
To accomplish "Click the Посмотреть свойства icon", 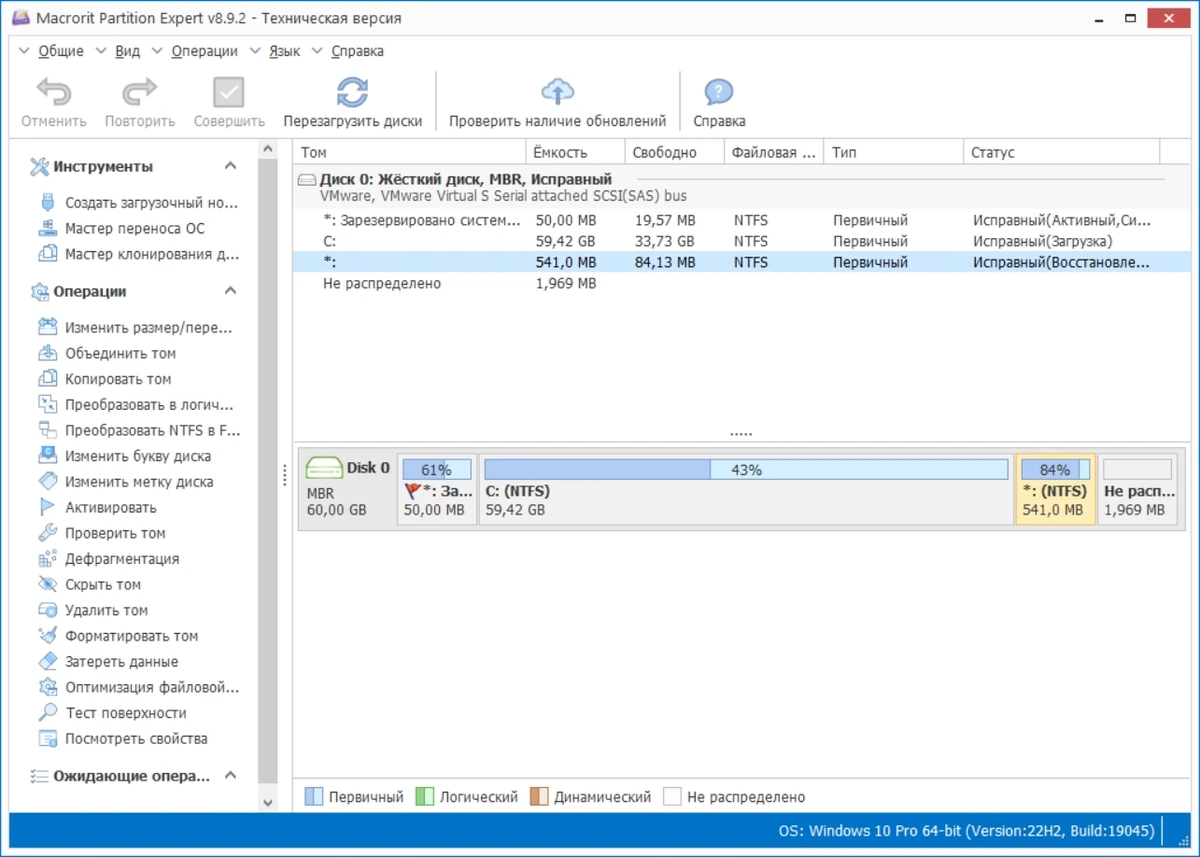I will pos(47,739).
